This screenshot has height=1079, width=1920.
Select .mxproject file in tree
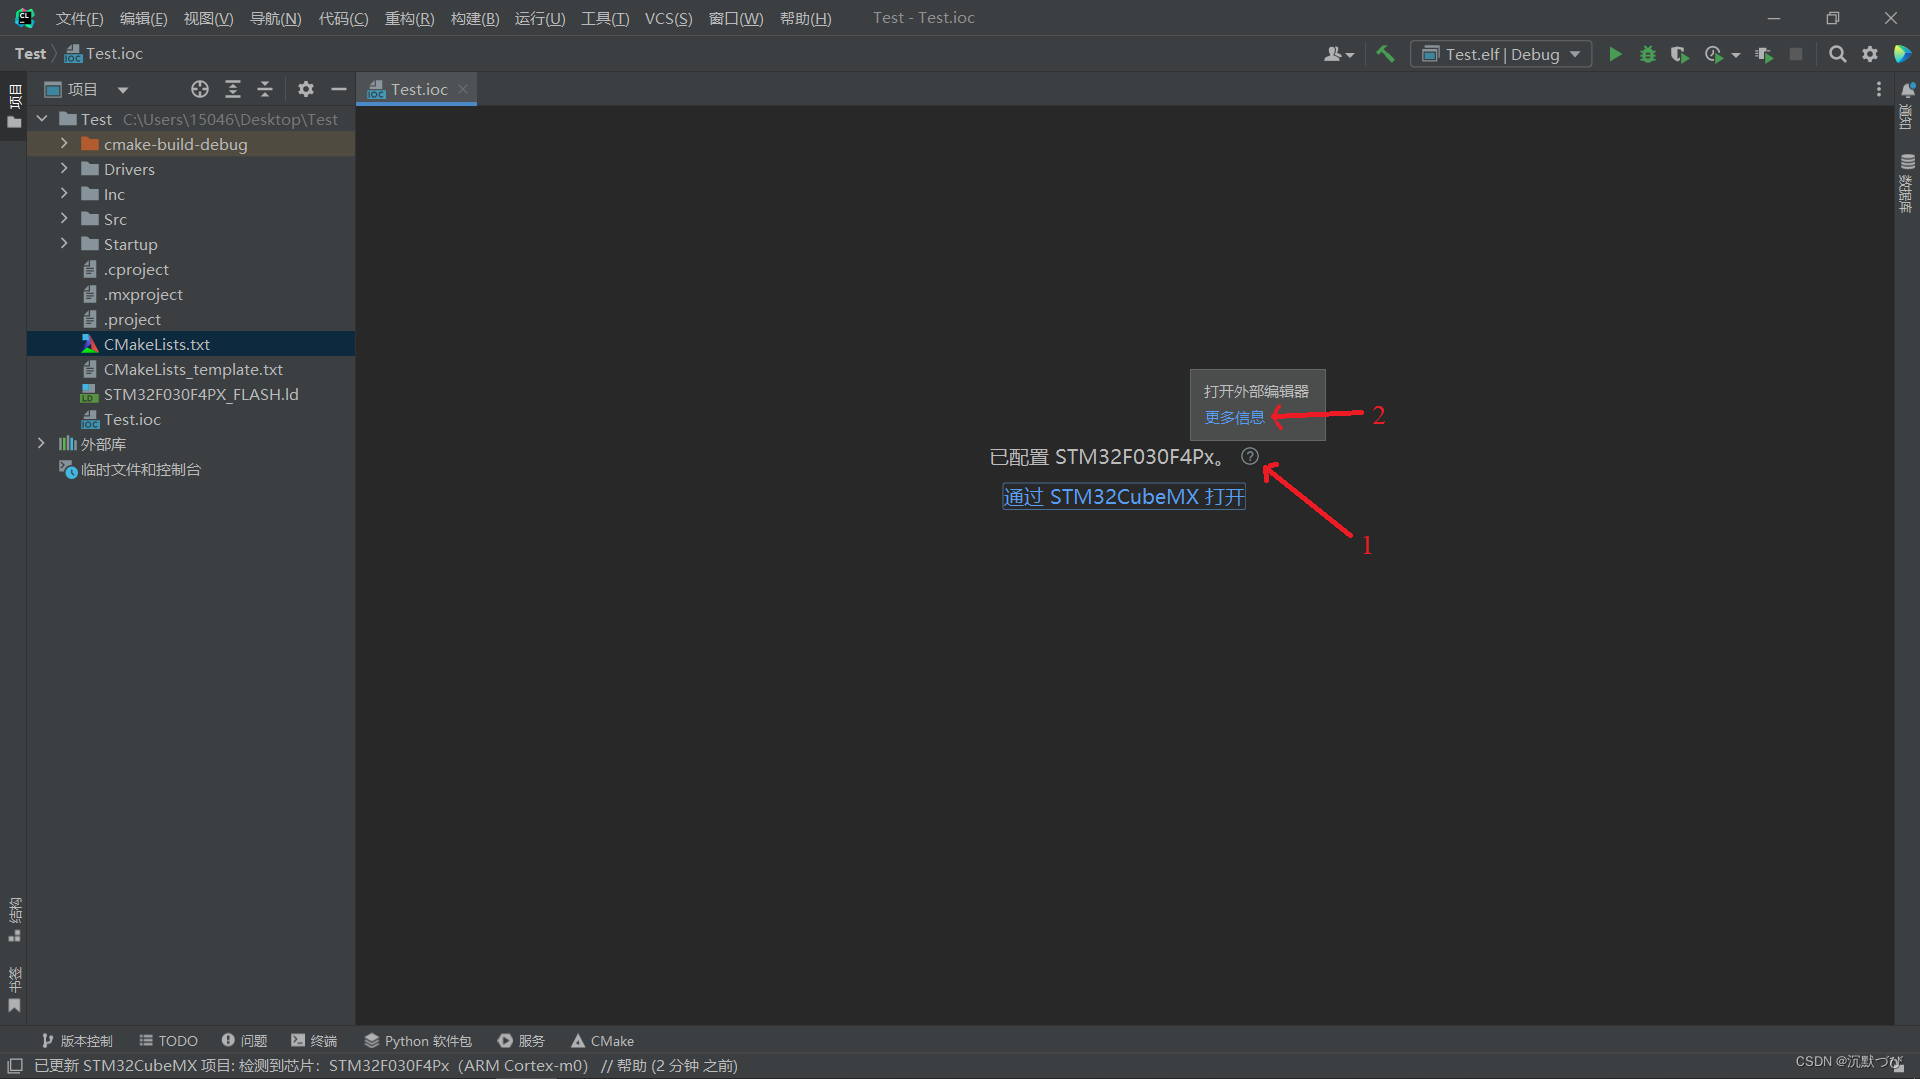[191, 294]
